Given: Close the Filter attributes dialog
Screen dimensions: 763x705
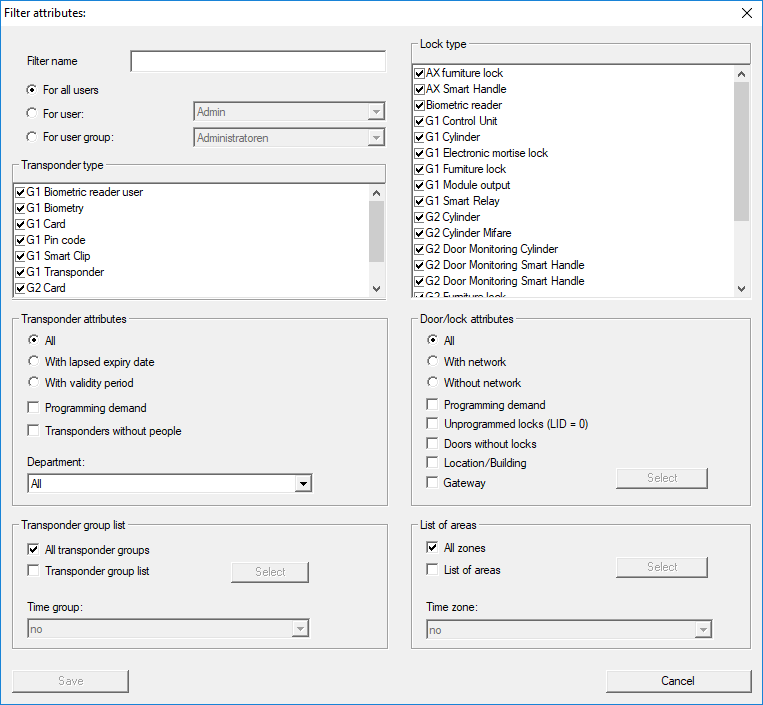Looking at the screenshot, I should click(745, 13).
